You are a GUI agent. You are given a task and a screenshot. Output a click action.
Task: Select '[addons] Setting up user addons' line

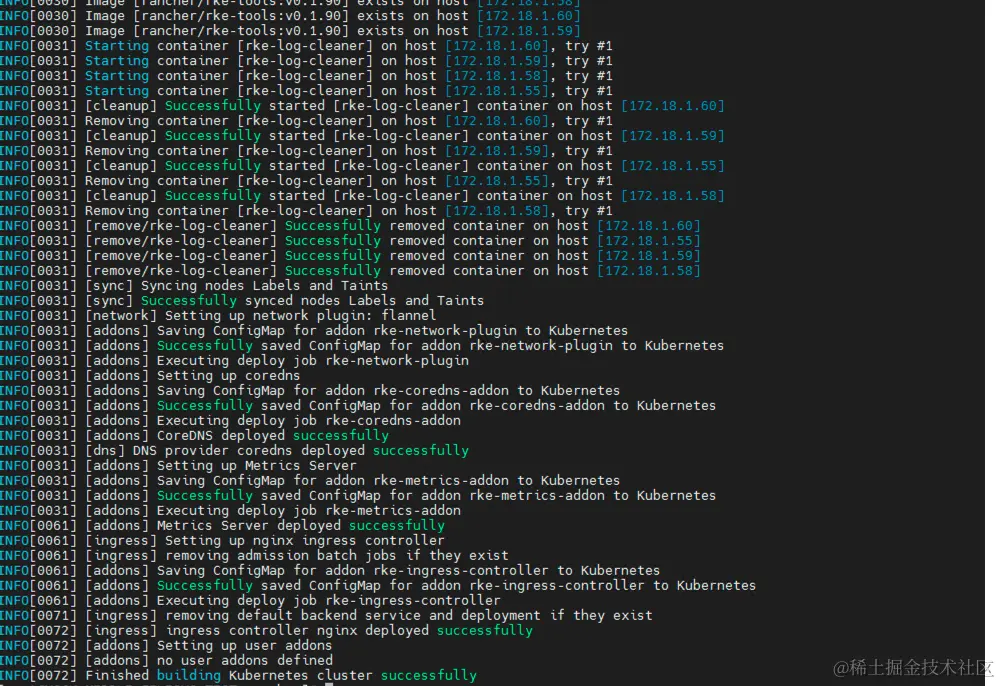[166, 646]
